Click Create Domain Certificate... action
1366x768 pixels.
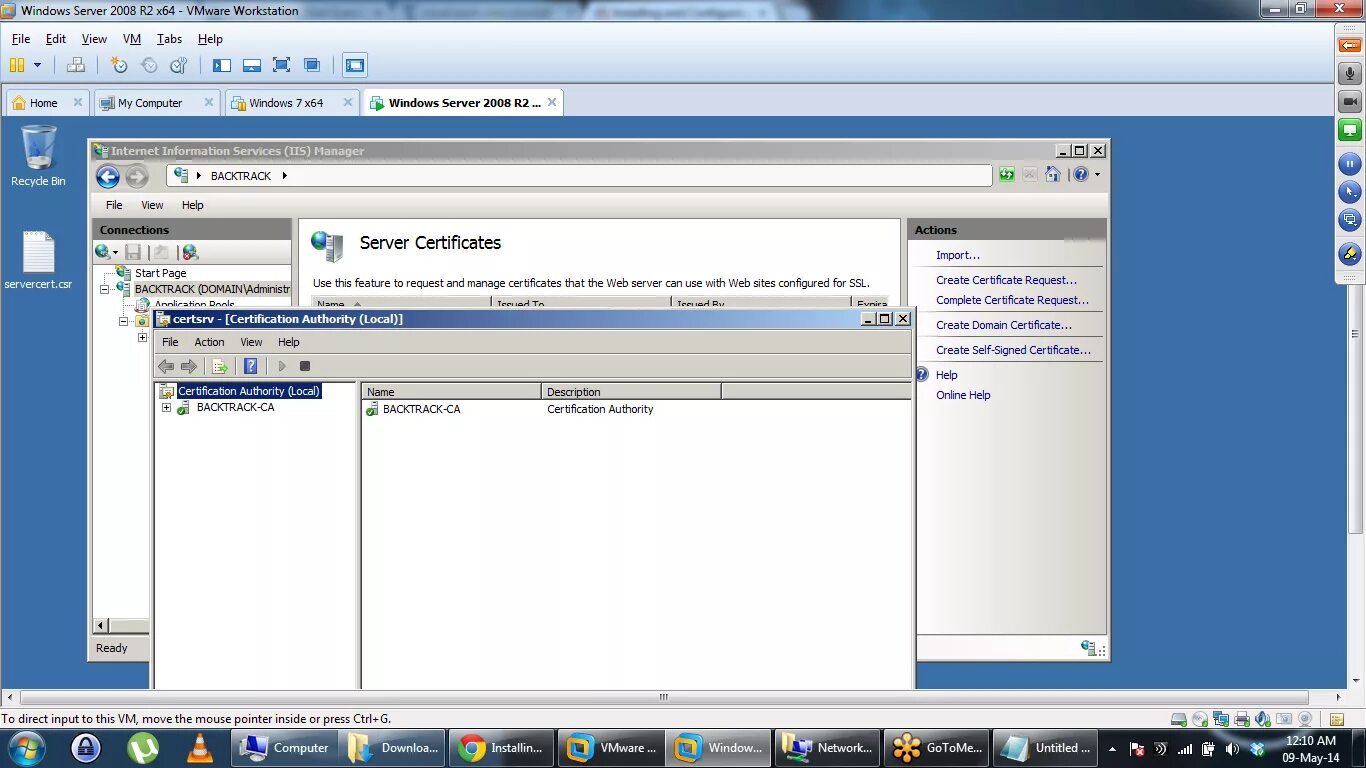1004,325
